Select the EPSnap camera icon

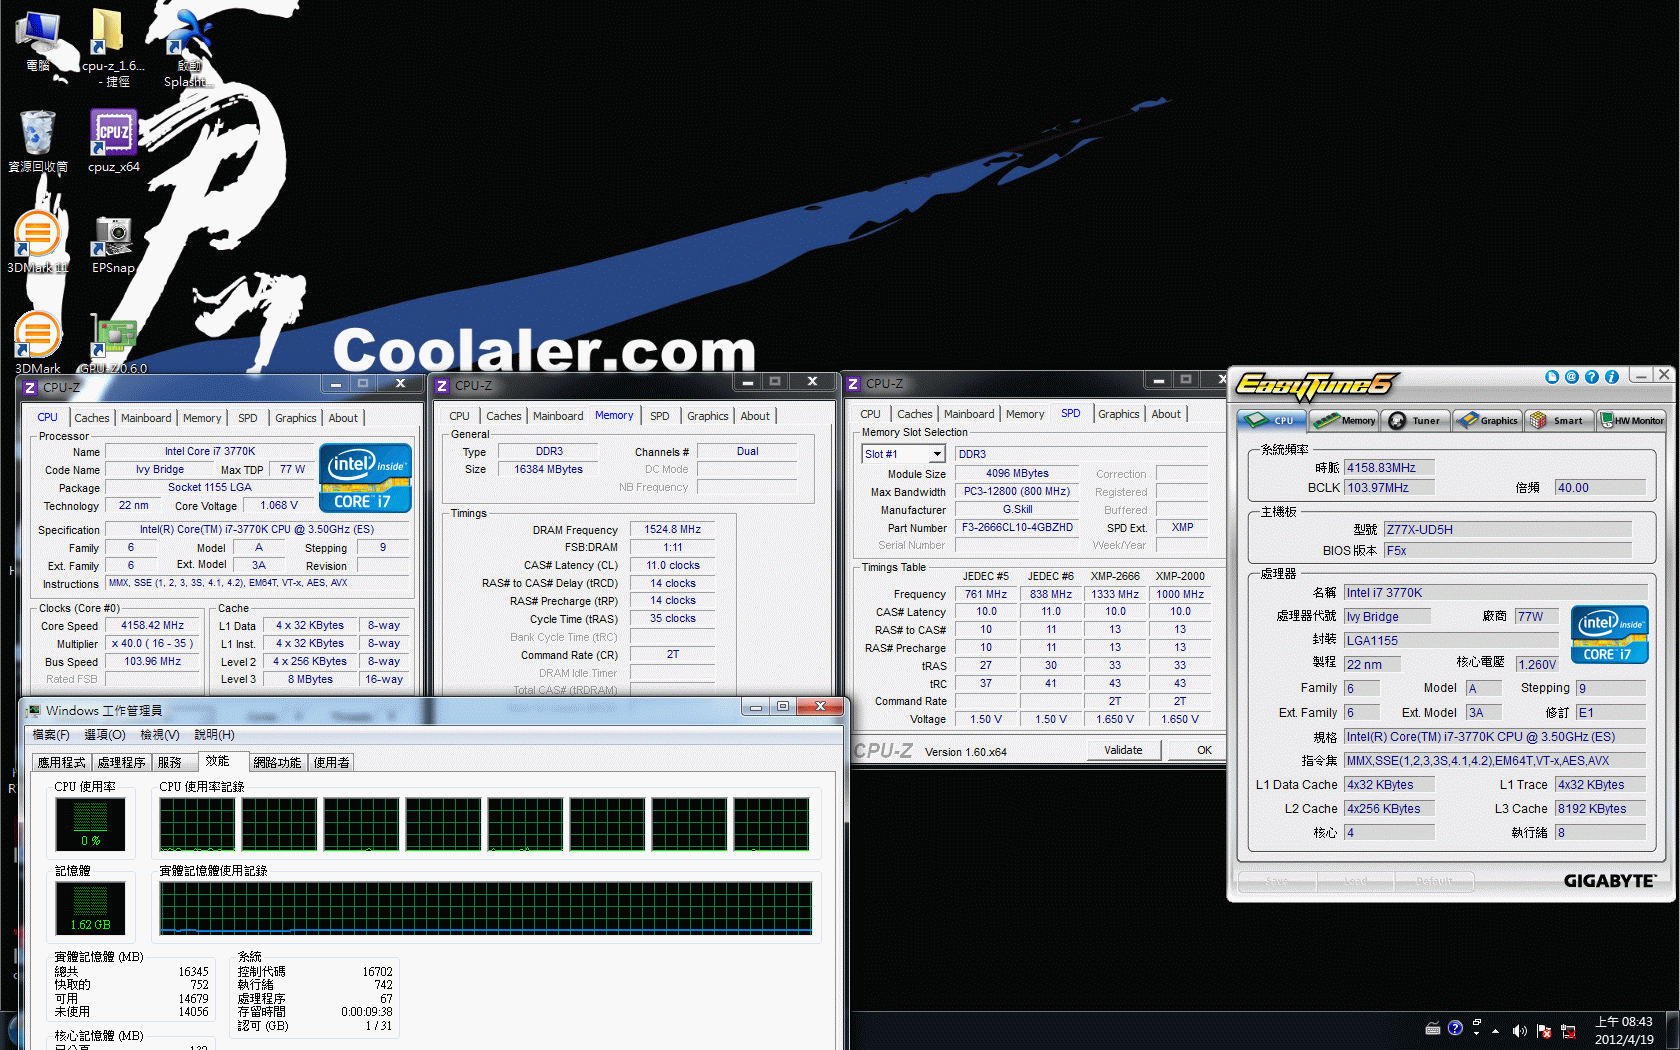pos(113,245)
